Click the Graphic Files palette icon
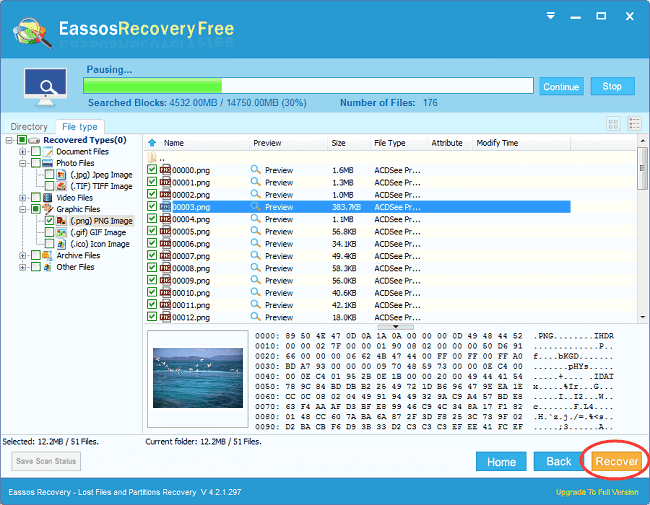650x505 pixels. pyautogui.click(x=48, y=209)
